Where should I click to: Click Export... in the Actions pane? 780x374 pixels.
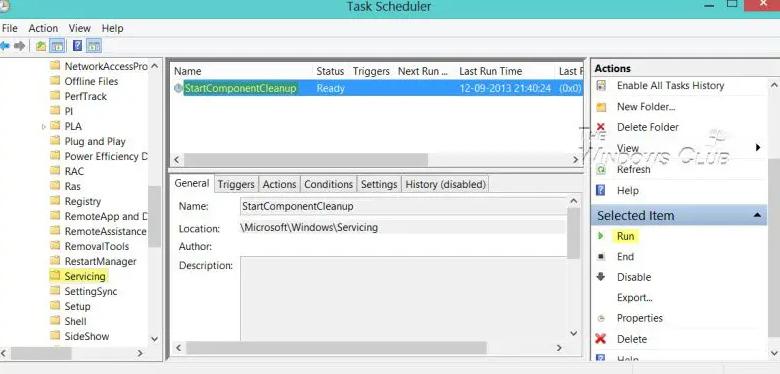[x=635, y=298]
